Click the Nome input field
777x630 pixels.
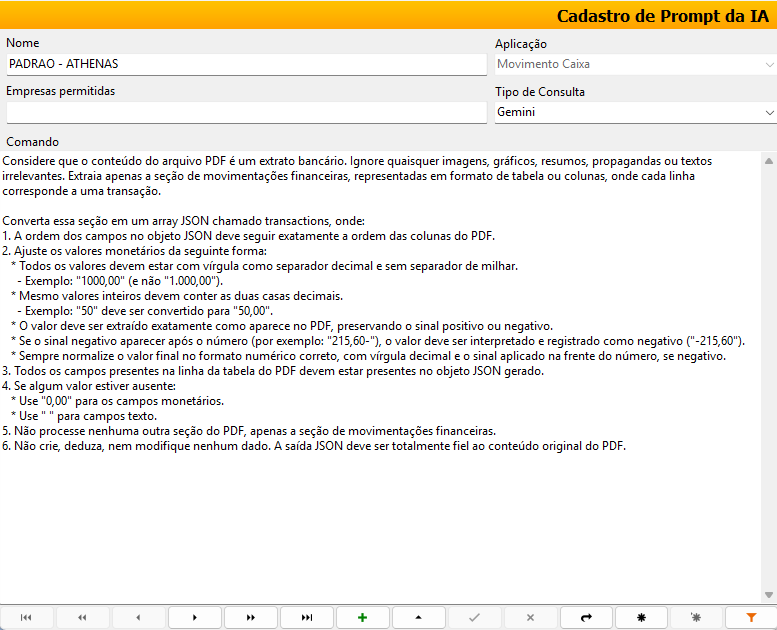click(x=245, y=64)
